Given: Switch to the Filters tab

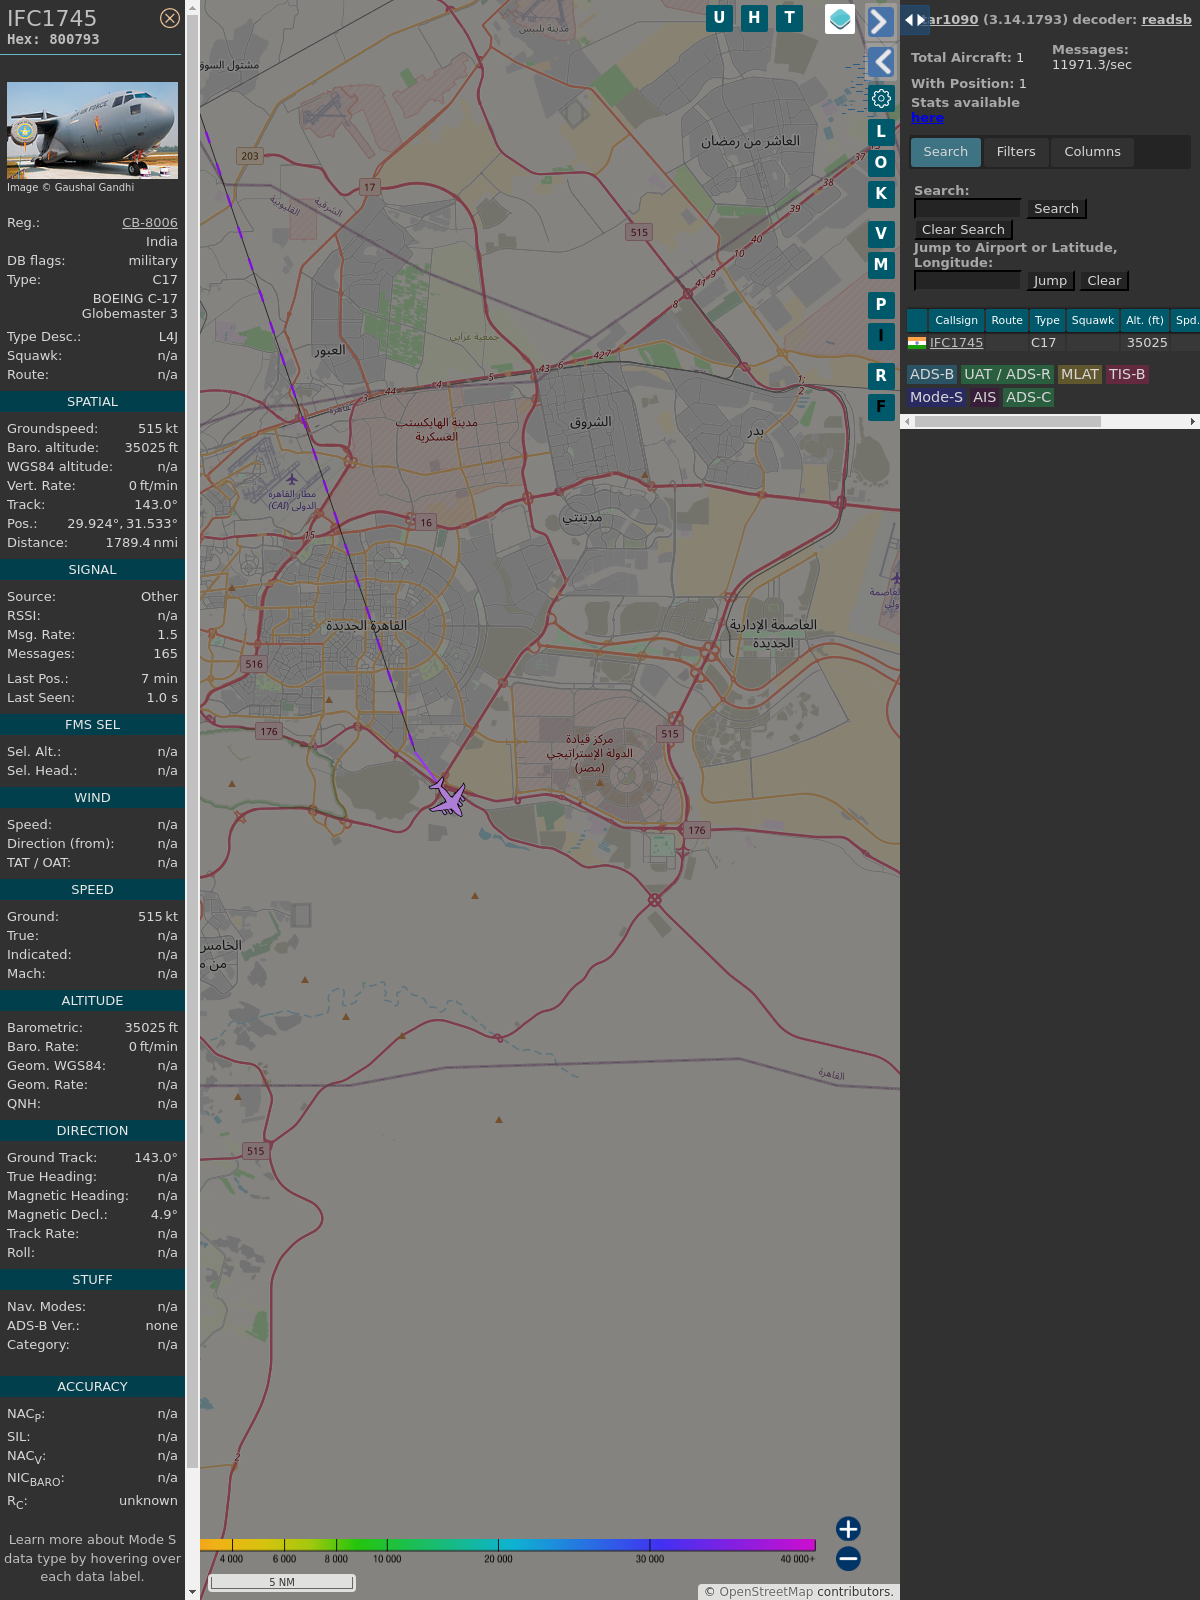Looking at the screenshot, I should (1015, 152).
